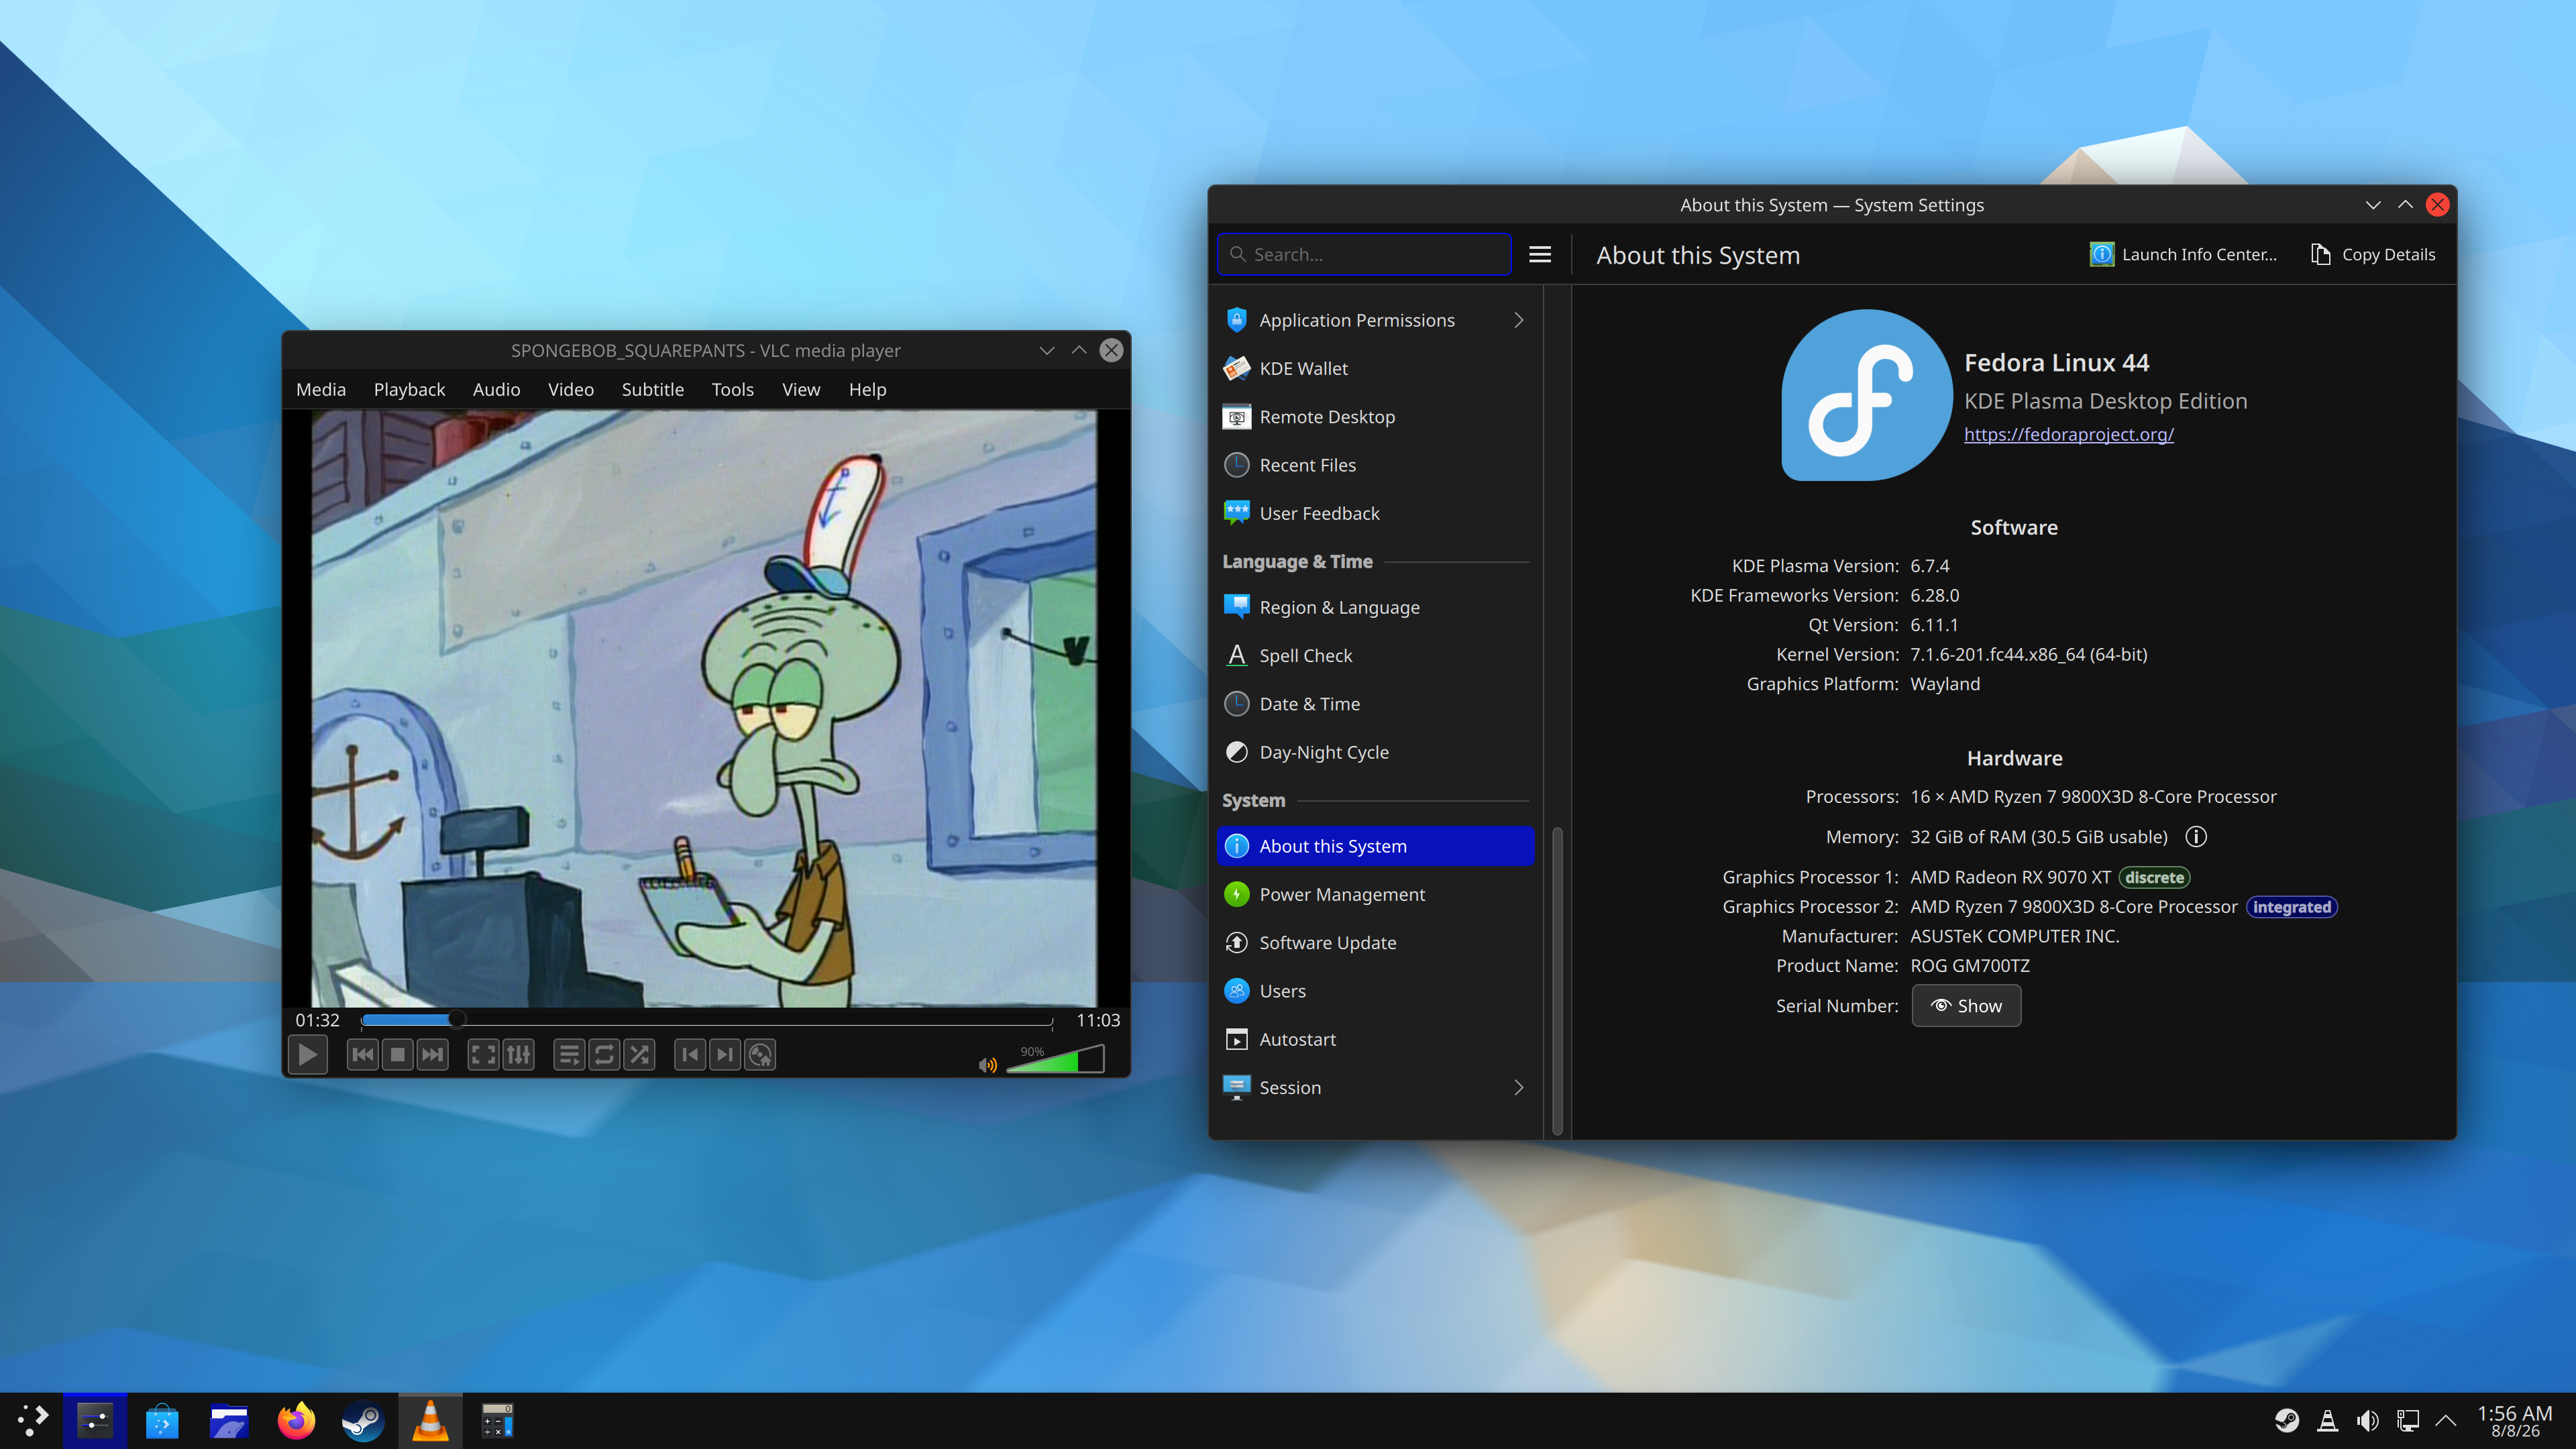Open the View menu in VLC
This screenshot has height=1449, width=2576.
tap(801, 389)
